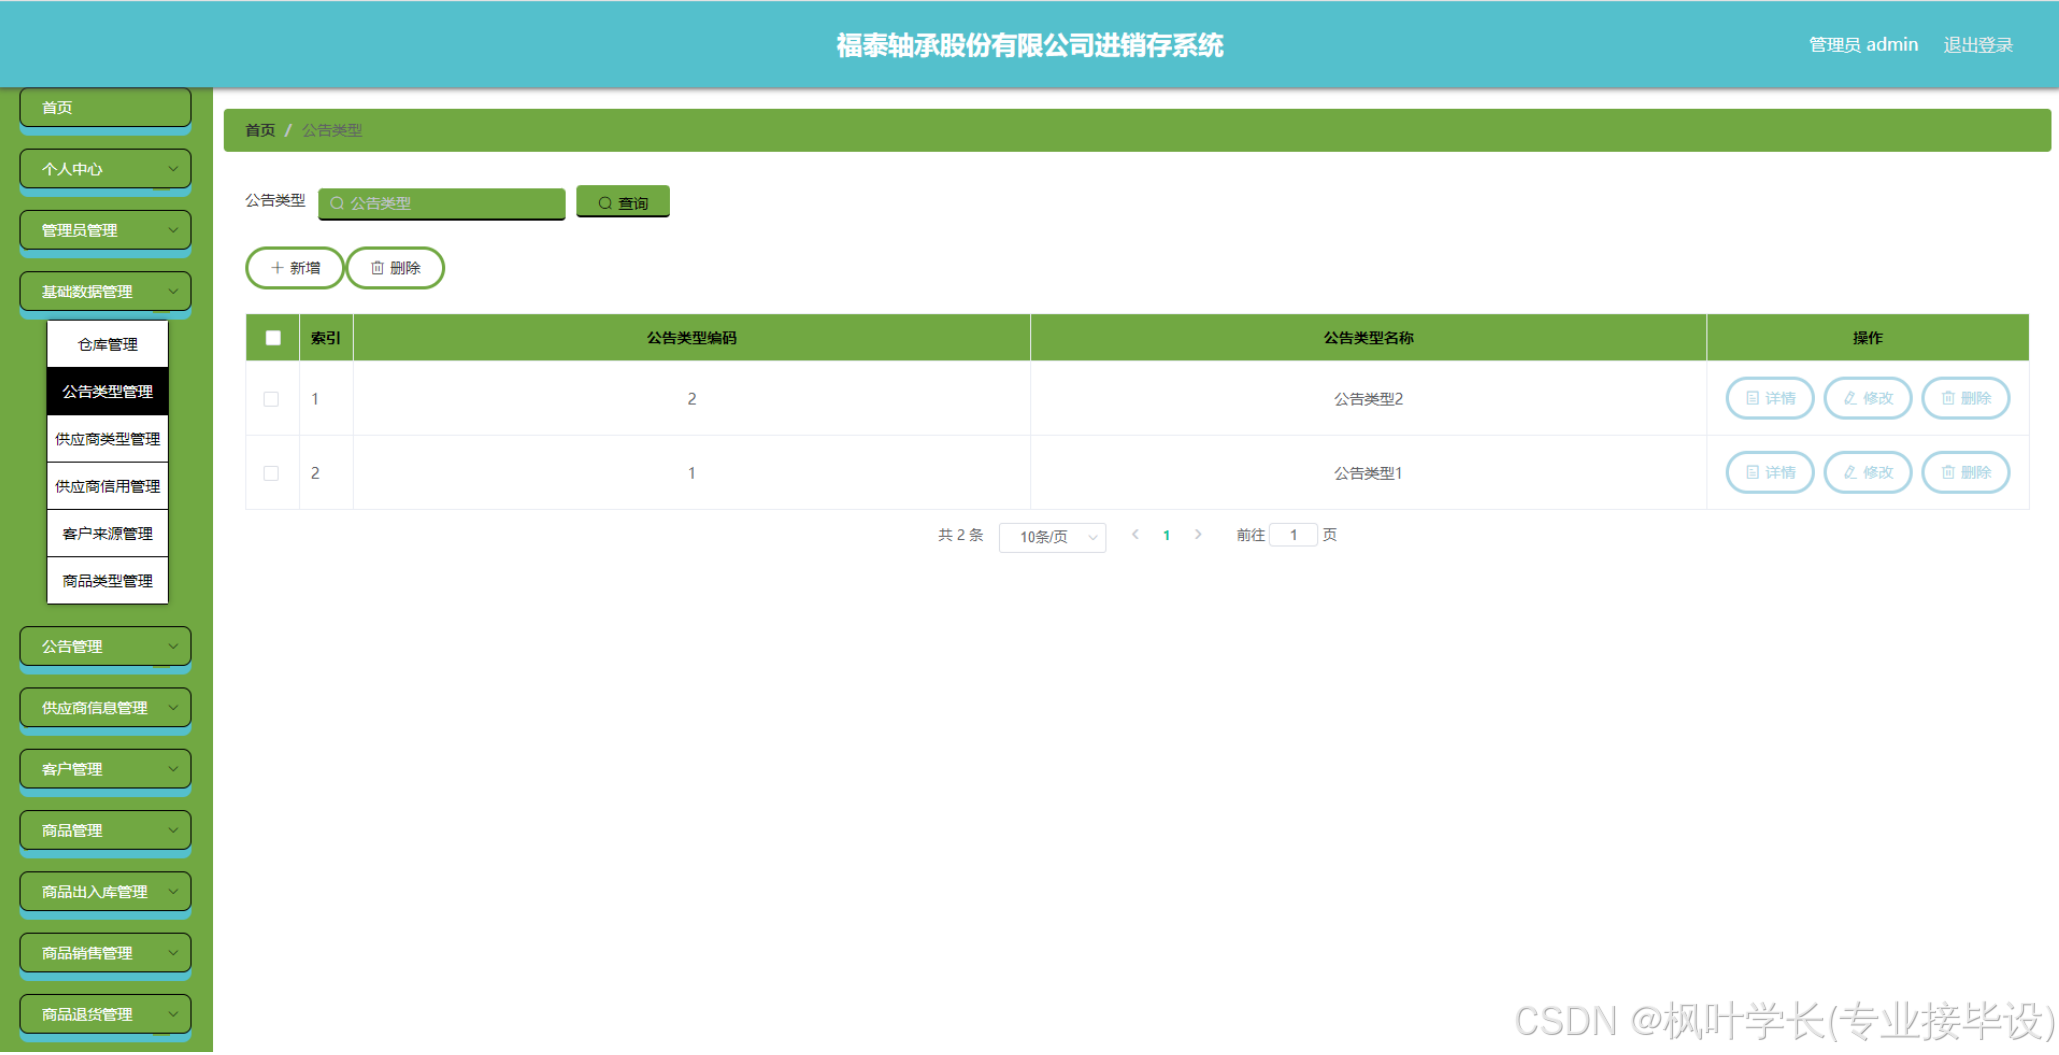Open 详情 for 公告类型2 row
Viewport: 2059px width, 1055px height.
click(1769, 398)
